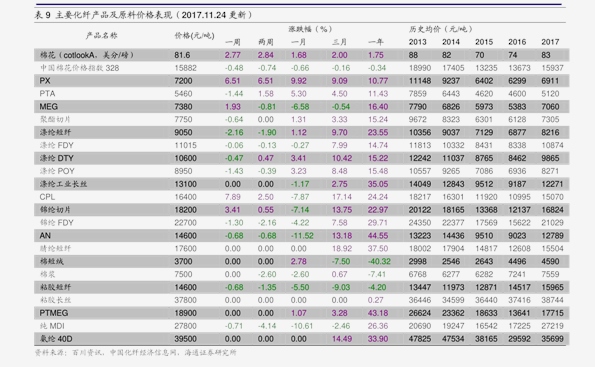
Task: Select the AN product name
Action: [45, 236]
